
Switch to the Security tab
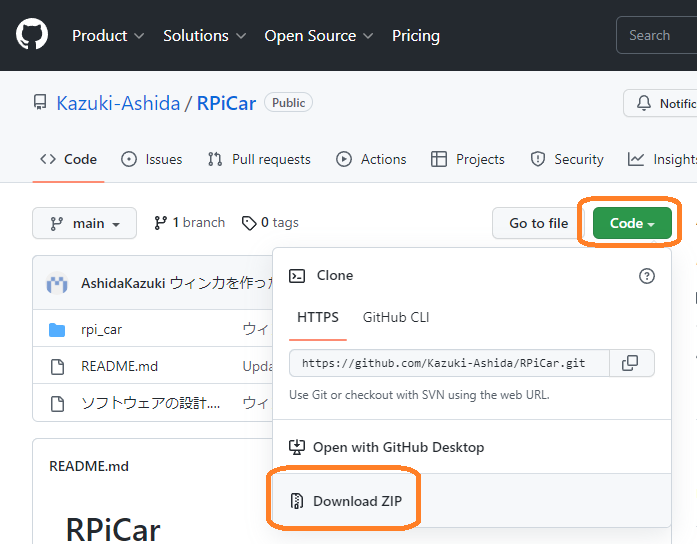coord(567,159)
